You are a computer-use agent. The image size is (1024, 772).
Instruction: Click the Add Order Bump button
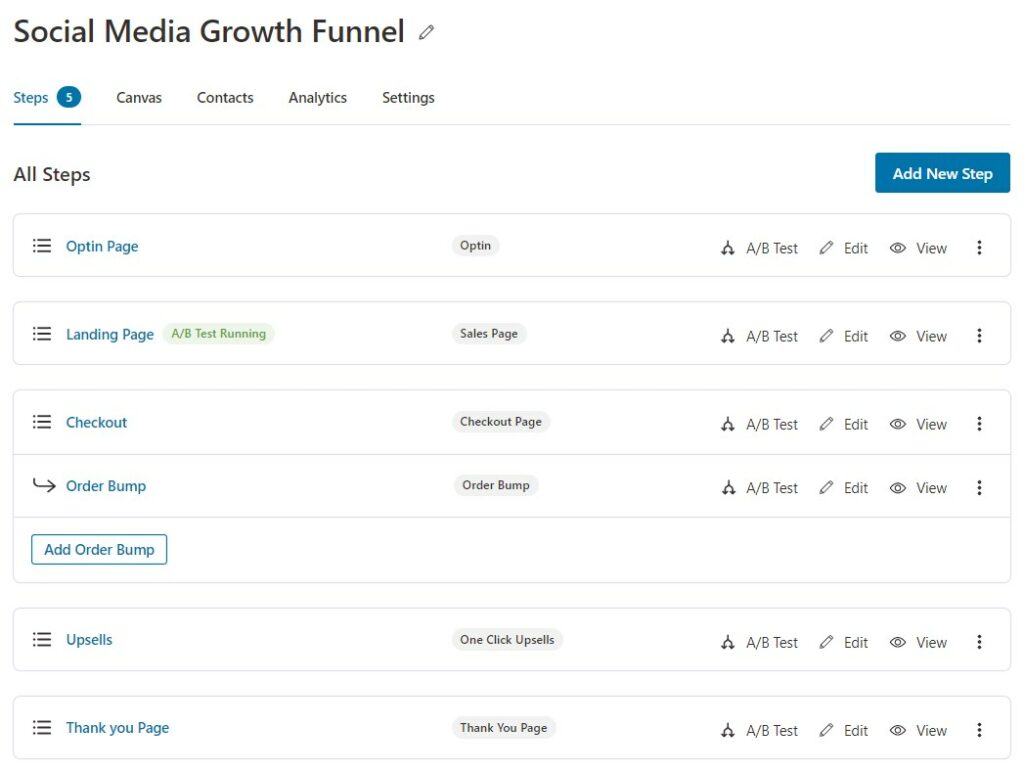click(x=99, y=549)
